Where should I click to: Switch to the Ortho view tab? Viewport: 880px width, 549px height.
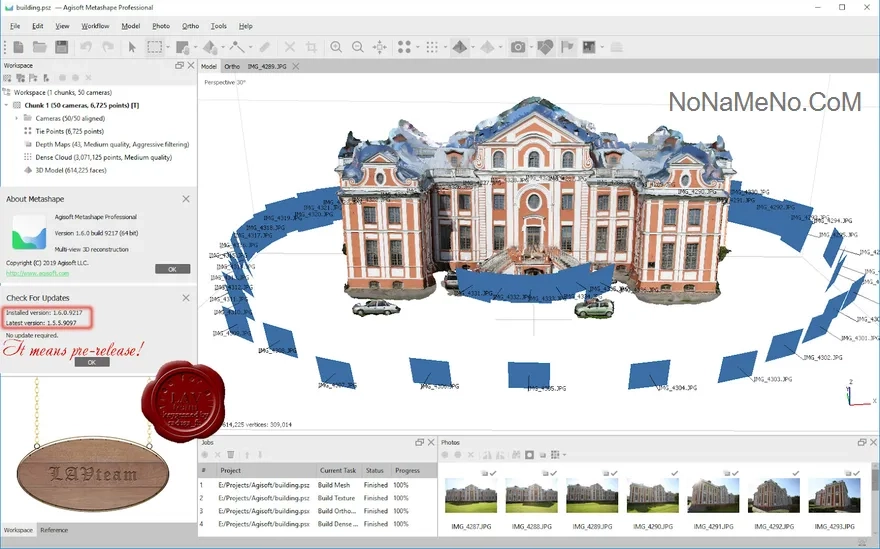coord(232,67)
